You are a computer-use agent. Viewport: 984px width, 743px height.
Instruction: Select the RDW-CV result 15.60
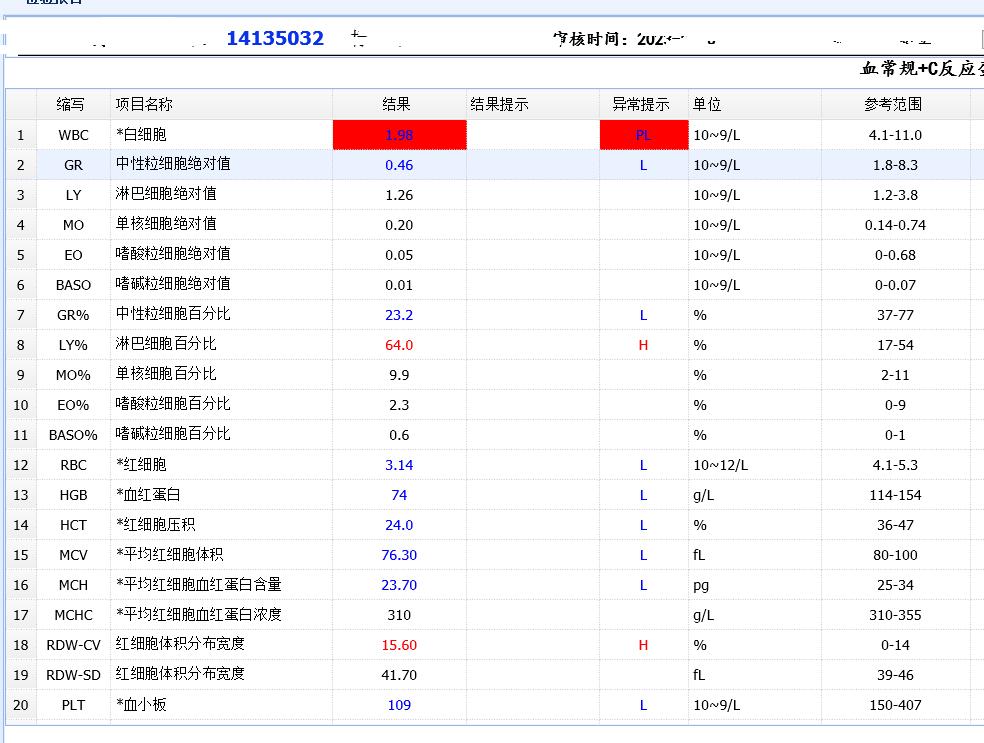click(398, 645)
